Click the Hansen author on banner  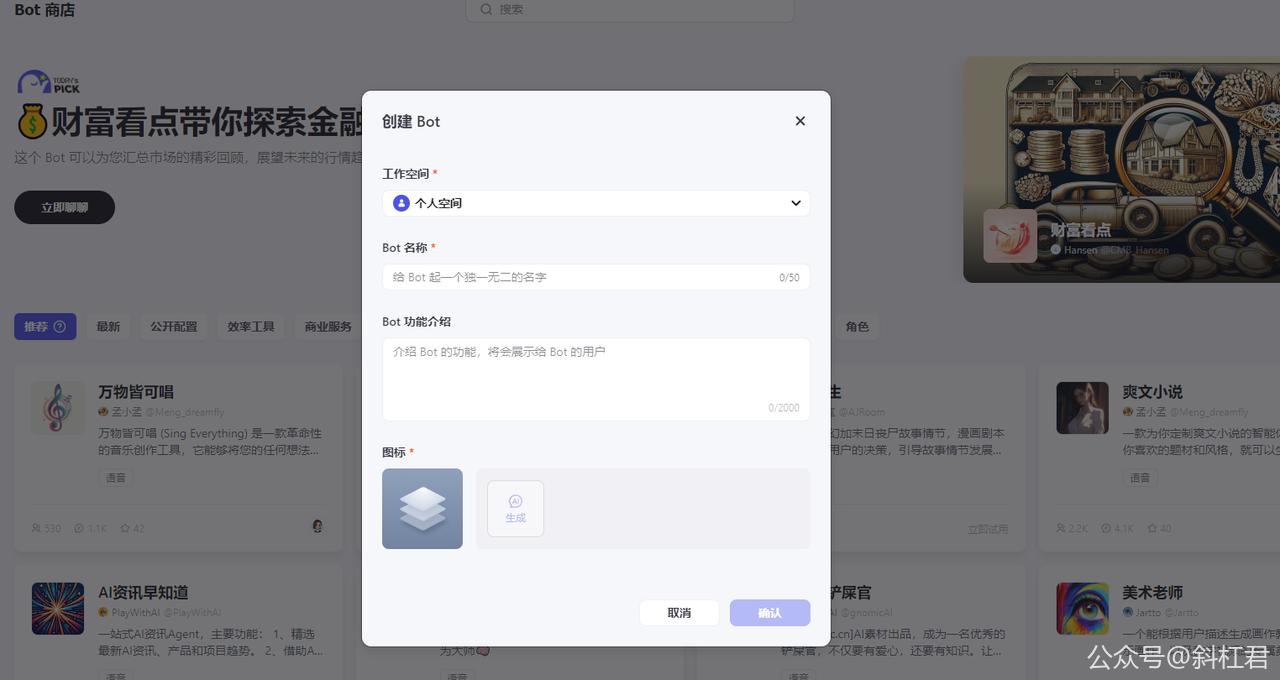point(1080,250)
